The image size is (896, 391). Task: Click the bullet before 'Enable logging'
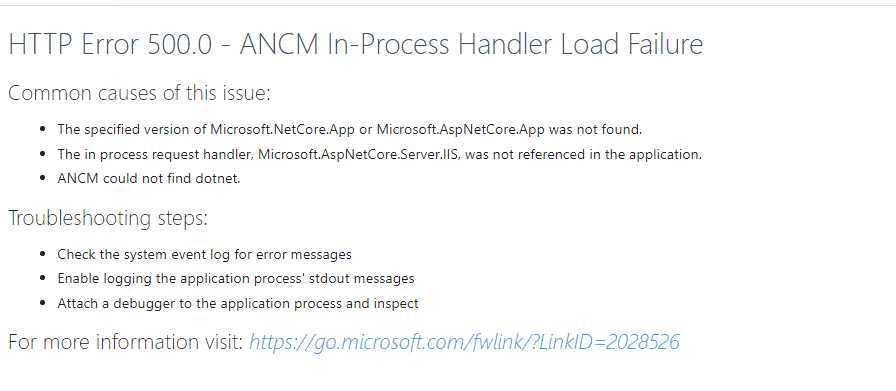pos(43,278)
